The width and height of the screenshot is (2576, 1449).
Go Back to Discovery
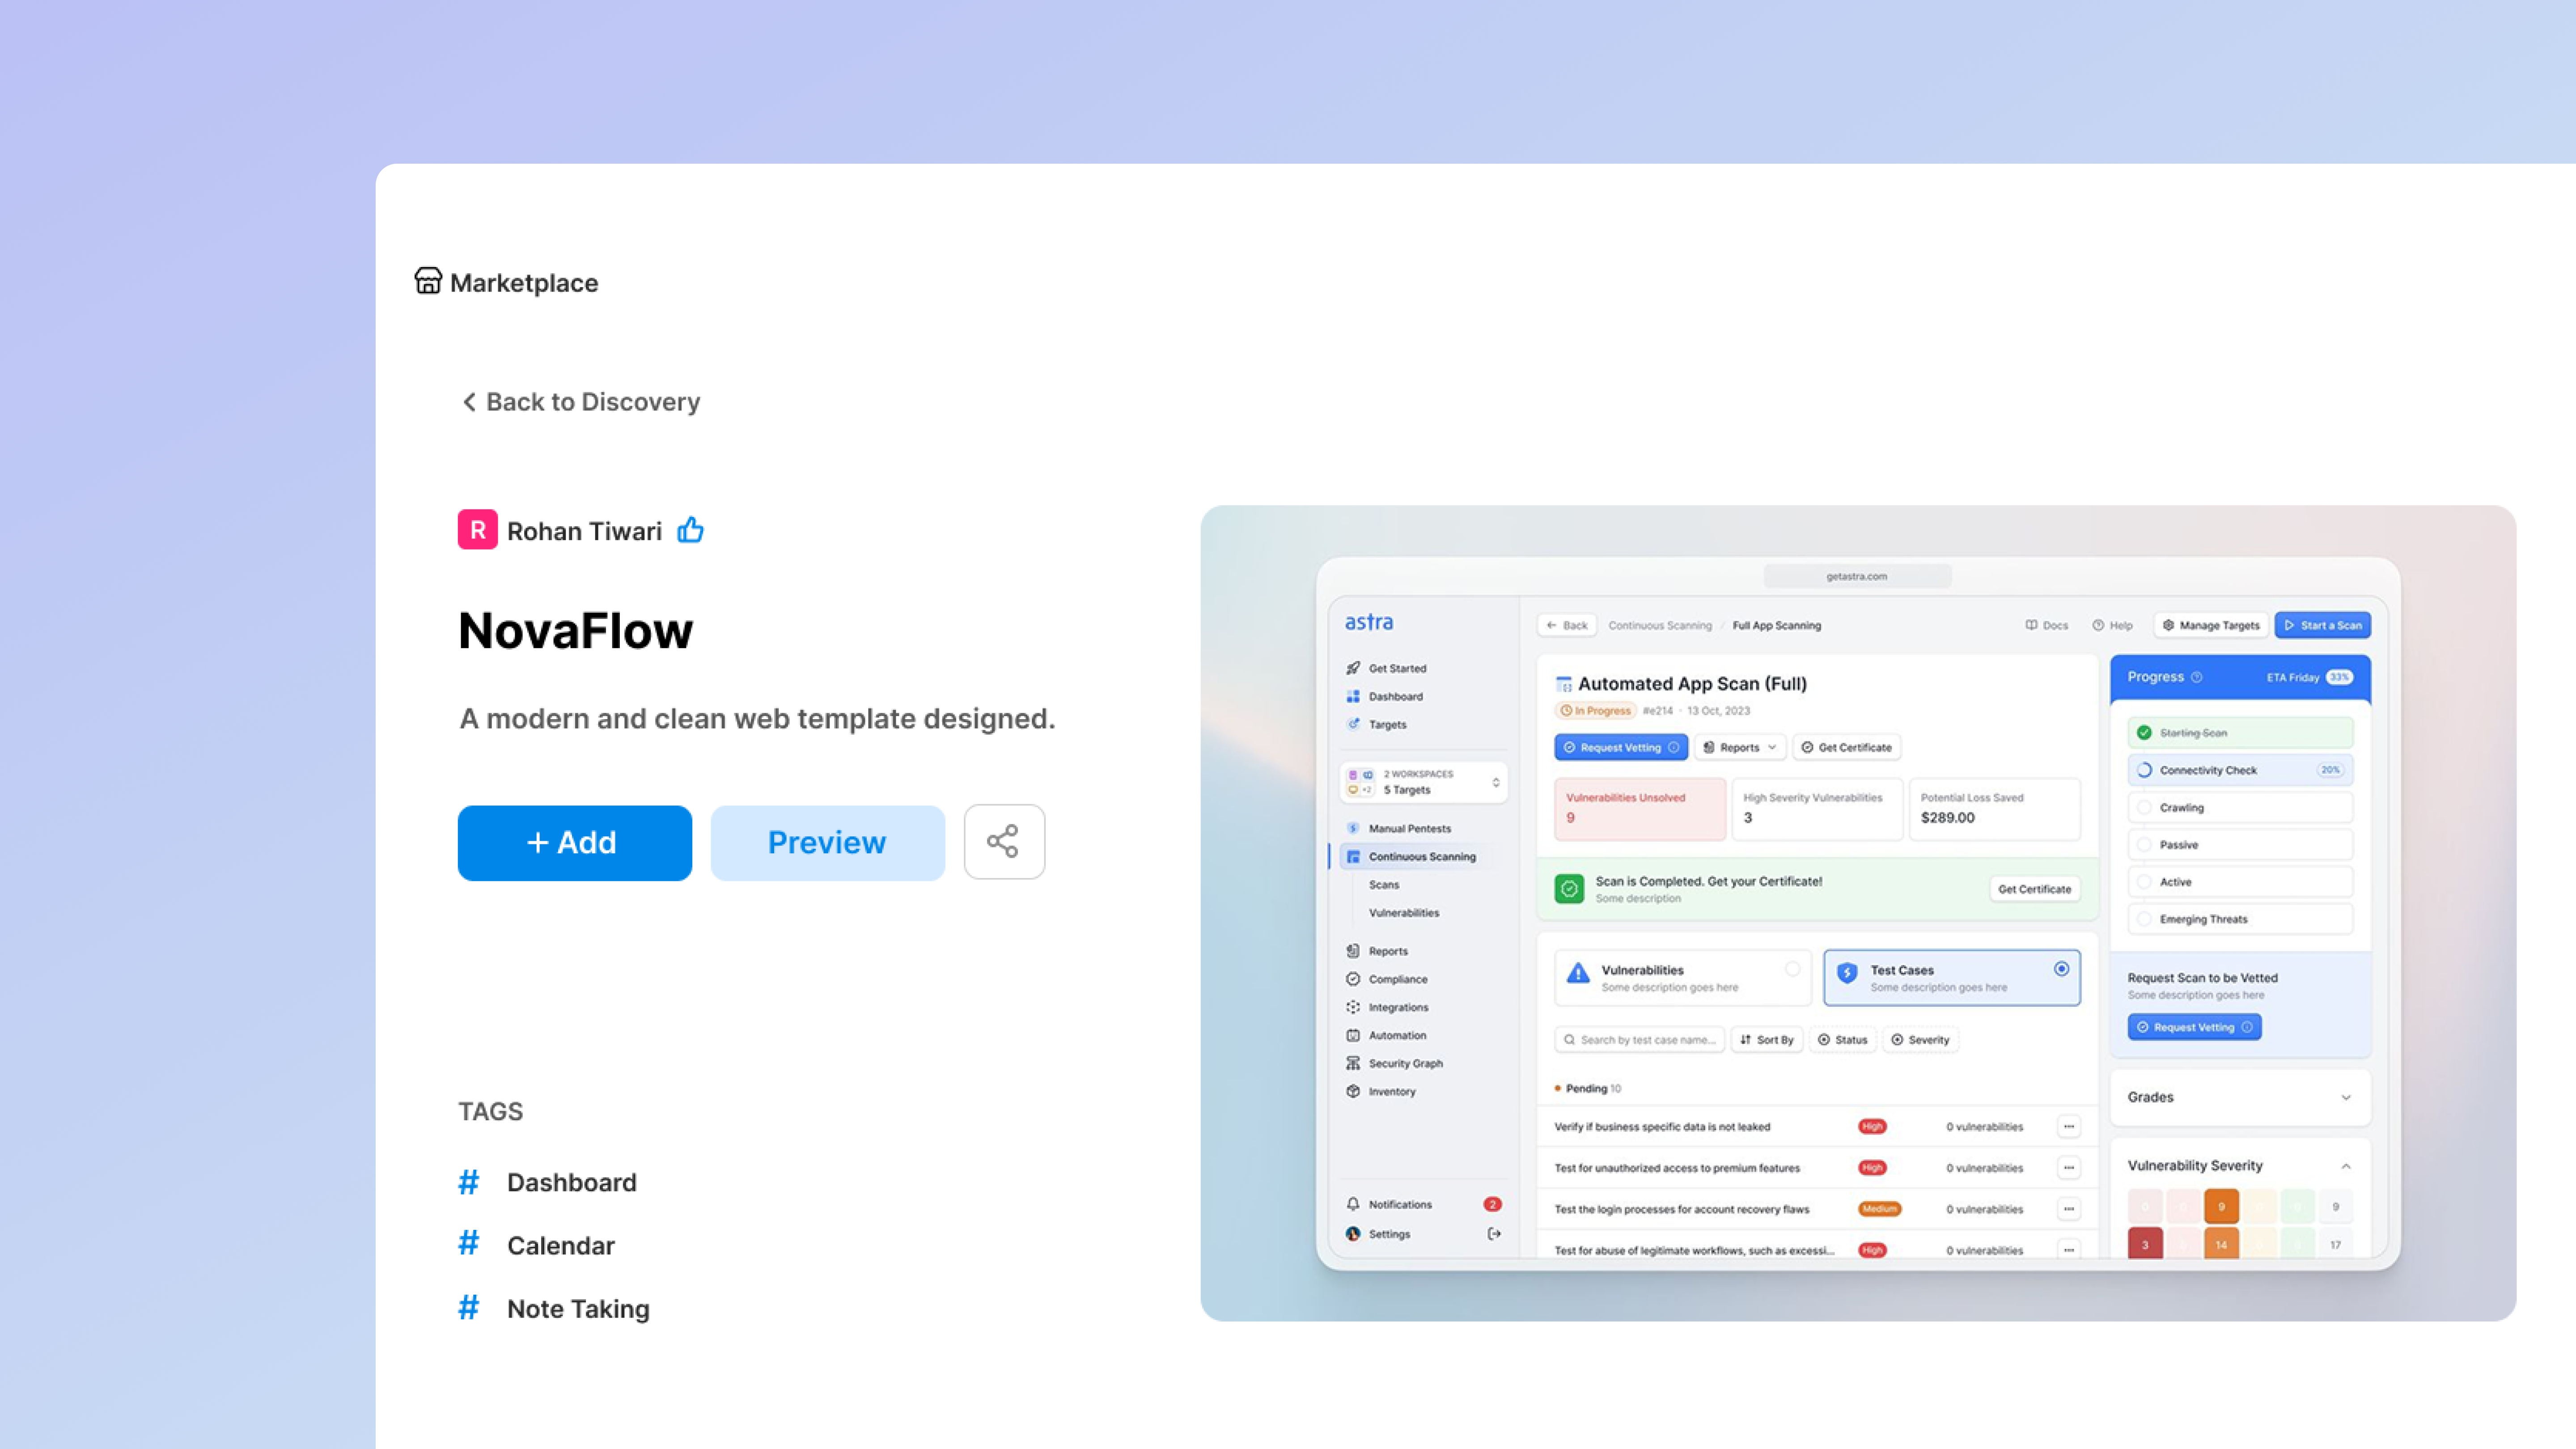click(x=580, y=402)
